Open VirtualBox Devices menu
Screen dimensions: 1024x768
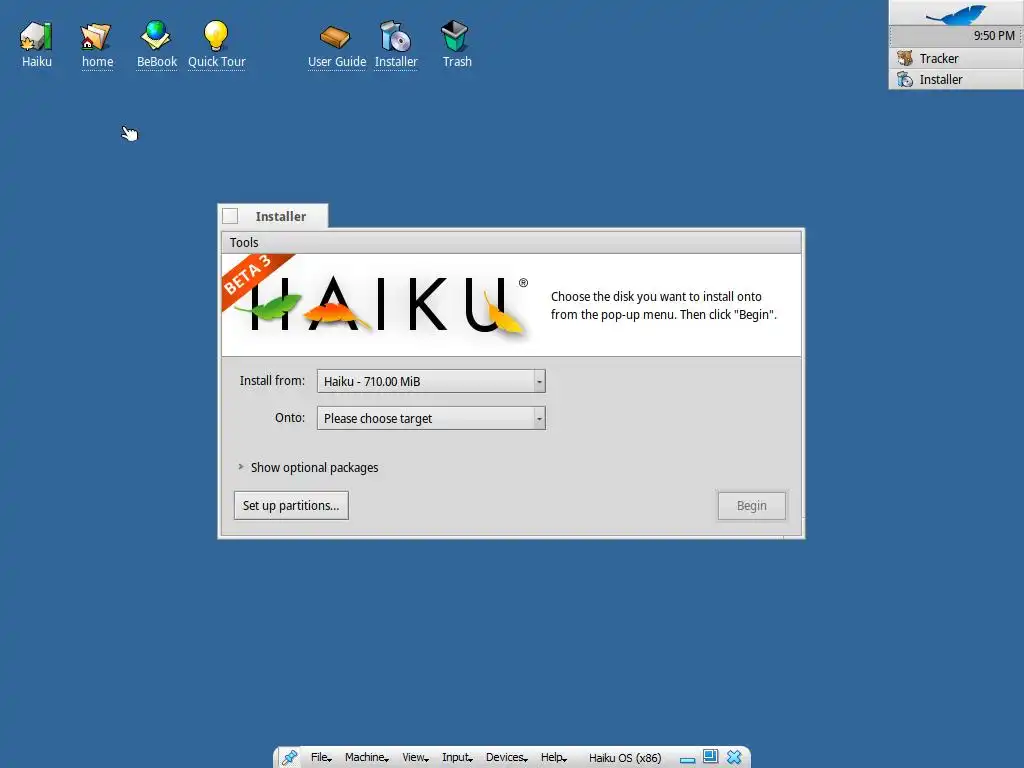[x=506, y=758]
